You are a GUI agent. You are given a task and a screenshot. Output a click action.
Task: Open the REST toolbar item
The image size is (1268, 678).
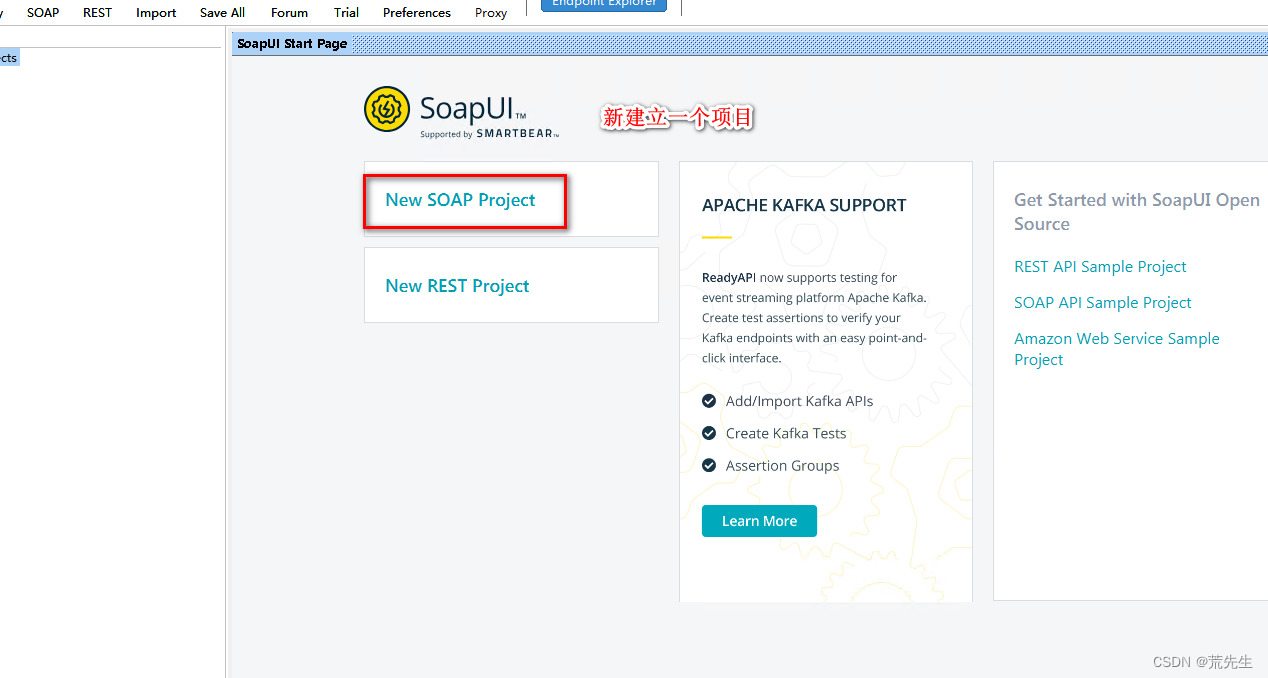(x=97, y=12)
